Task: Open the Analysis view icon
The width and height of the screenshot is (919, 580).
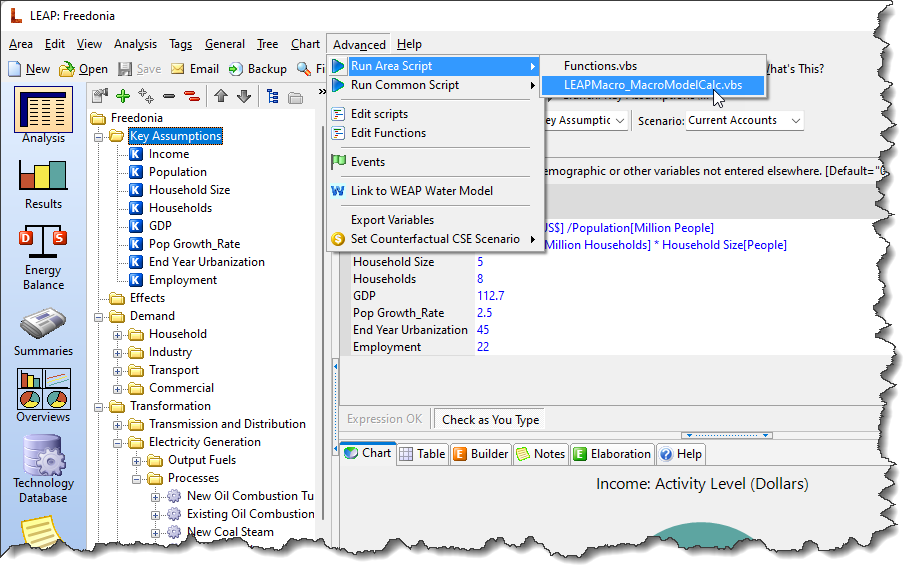Action: click(43, 110)
